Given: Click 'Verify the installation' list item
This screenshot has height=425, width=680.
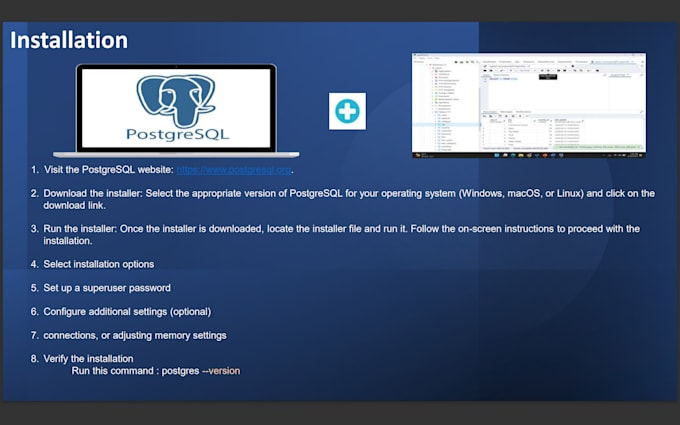Looking at the screenshot, I should click(x=88, y=359).
